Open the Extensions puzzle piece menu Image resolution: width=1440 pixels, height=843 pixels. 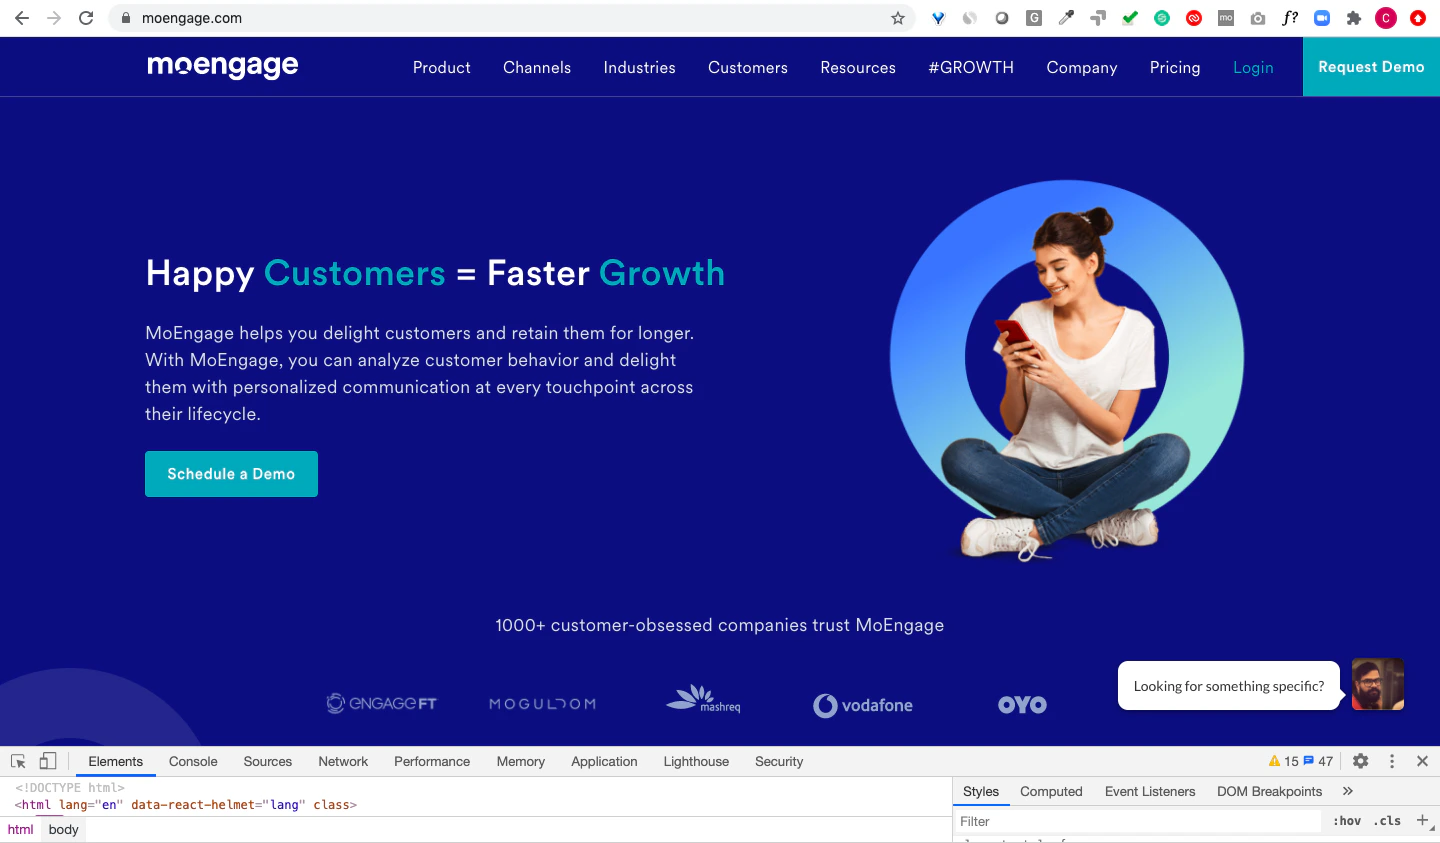(1354, 18)
